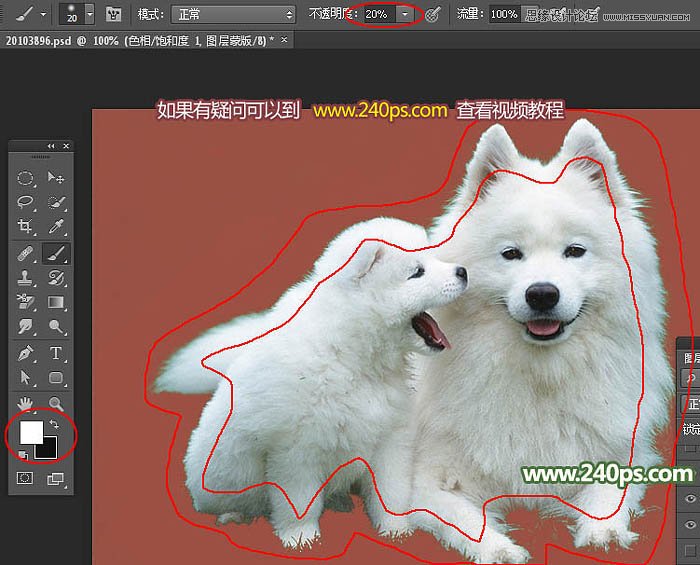Image resolution: width=700 pixels, height=565 pixels.
Task: Select the Eyedropper tool
Action: pos(57,228)
